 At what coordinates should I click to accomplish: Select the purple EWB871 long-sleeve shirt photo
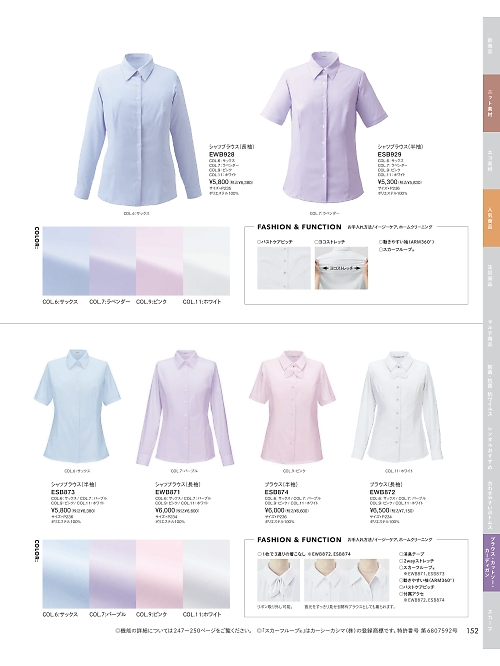[185, 407]
